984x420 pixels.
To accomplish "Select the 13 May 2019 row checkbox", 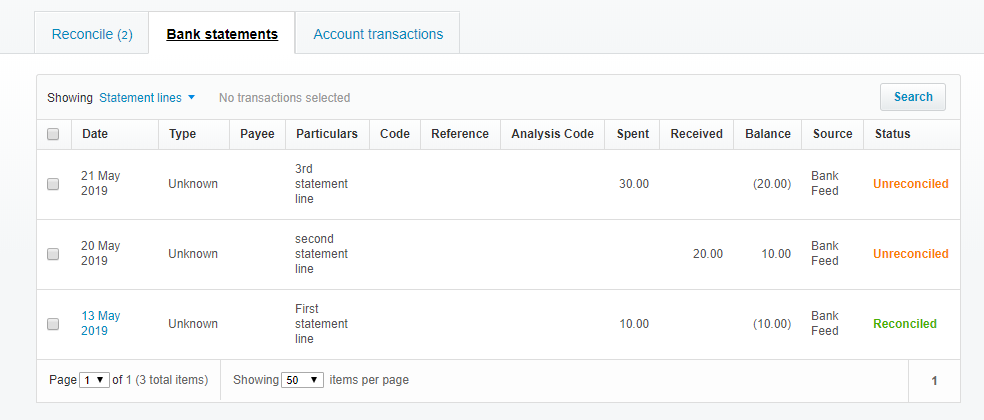I will pyautogui.click(x=53, y=324).
